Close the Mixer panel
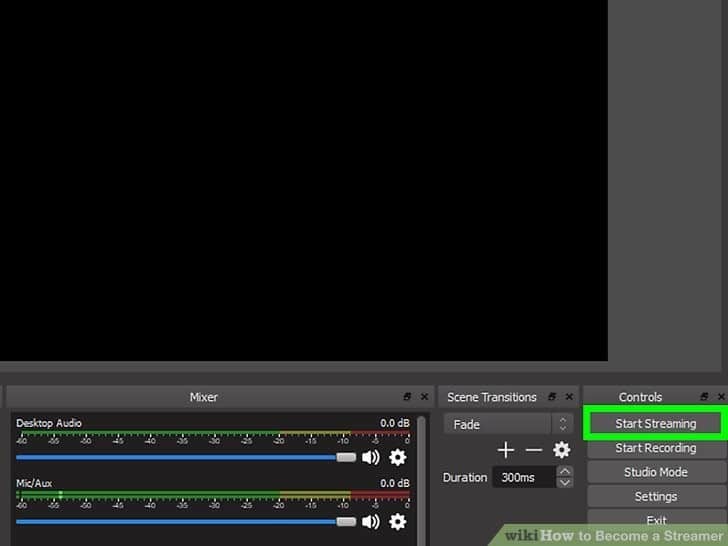728x546 pixels. (424, 397)
